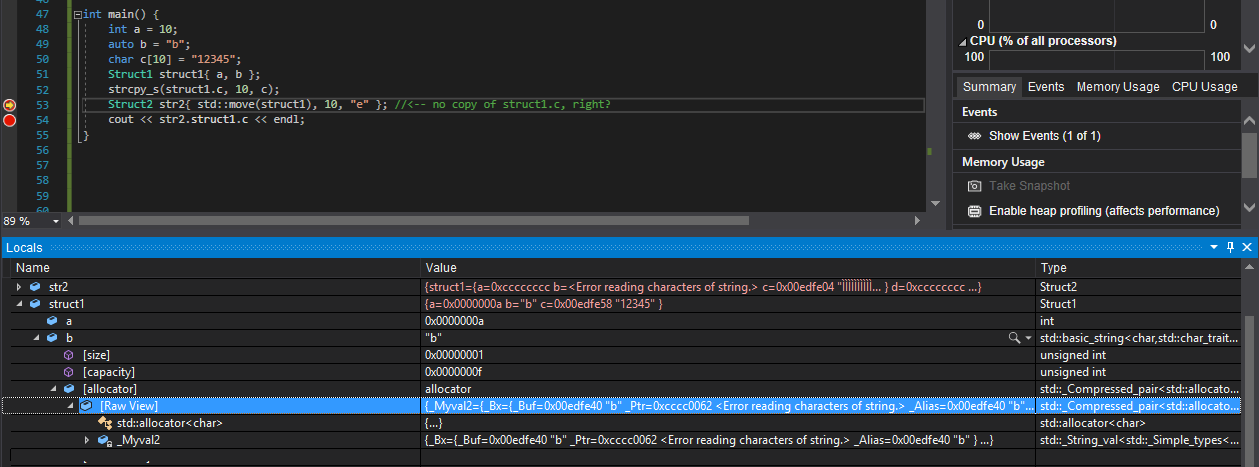
Task: Click the Value column header
Action: 728,268
